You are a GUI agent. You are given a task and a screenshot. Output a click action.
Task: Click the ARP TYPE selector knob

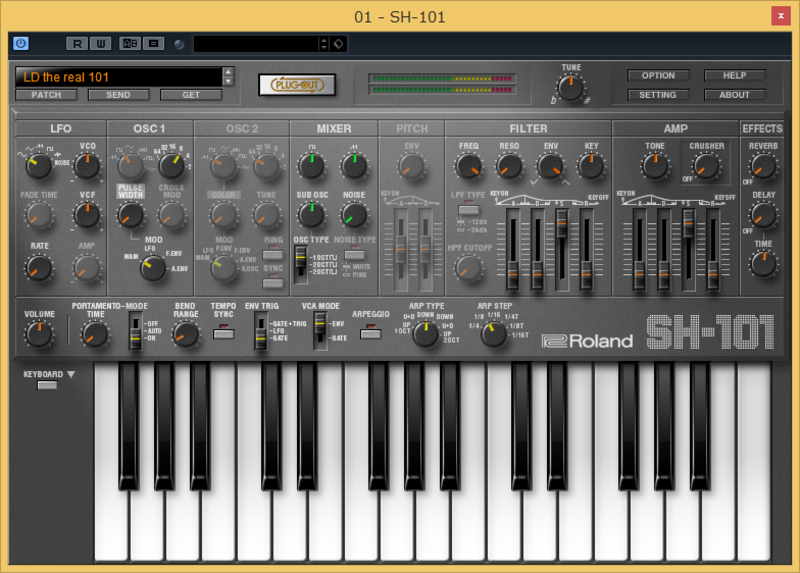point(426,334)
